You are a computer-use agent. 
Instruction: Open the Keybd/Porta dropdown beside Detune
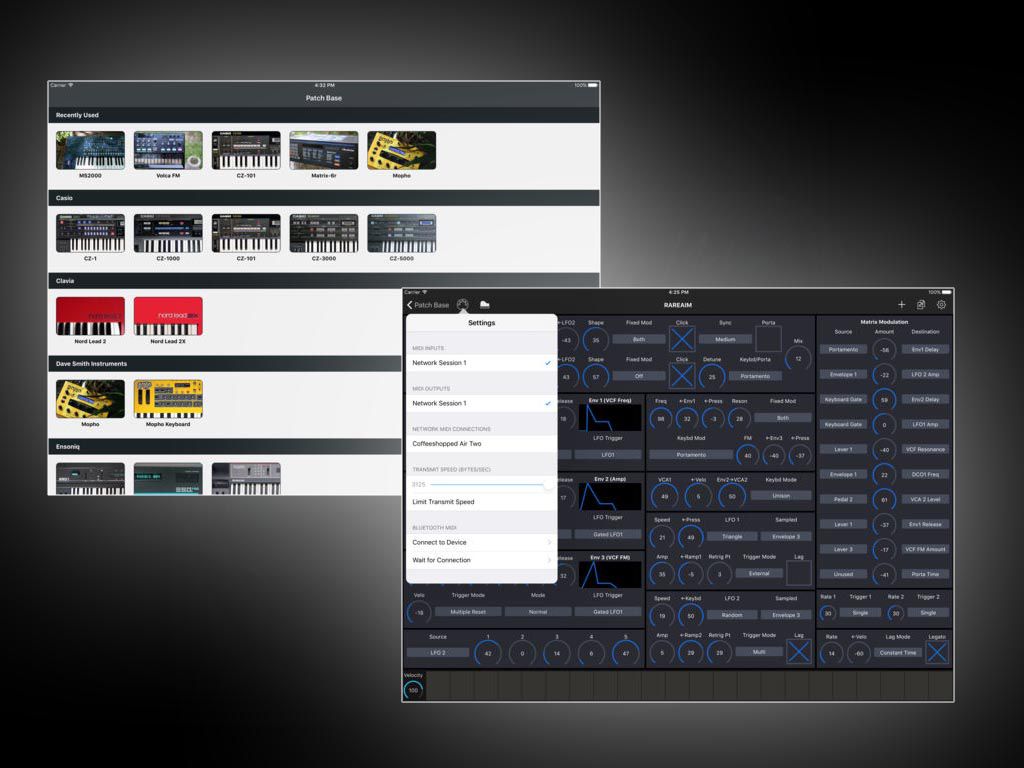click(755, 376)
